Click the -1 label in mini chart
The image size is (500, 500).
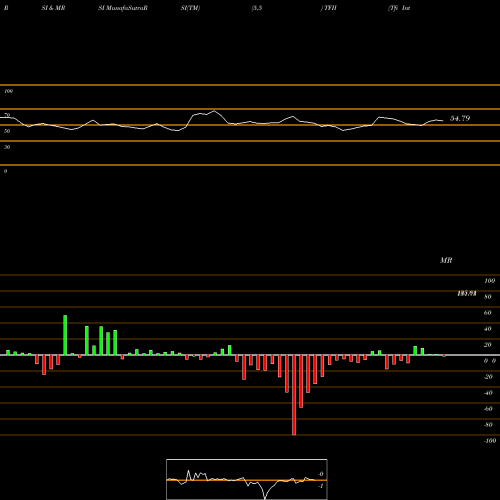321,486
